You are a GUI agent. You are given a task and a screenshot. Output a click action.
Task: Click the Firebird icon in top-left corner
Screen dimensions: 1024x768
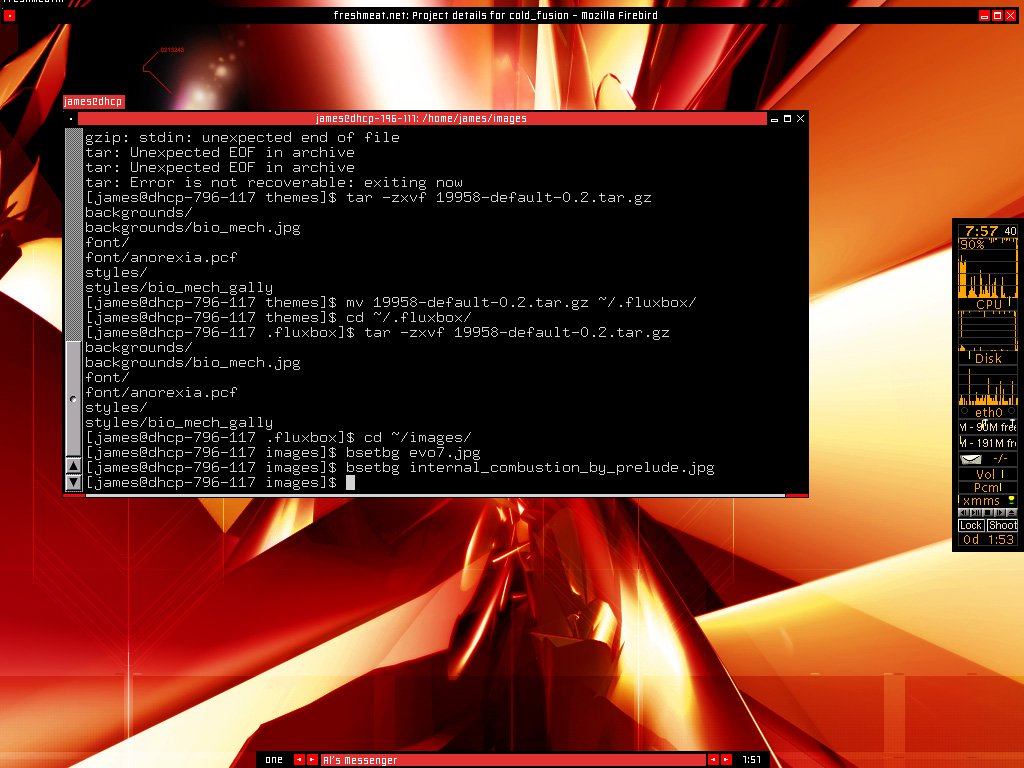[x=10, y=16]
